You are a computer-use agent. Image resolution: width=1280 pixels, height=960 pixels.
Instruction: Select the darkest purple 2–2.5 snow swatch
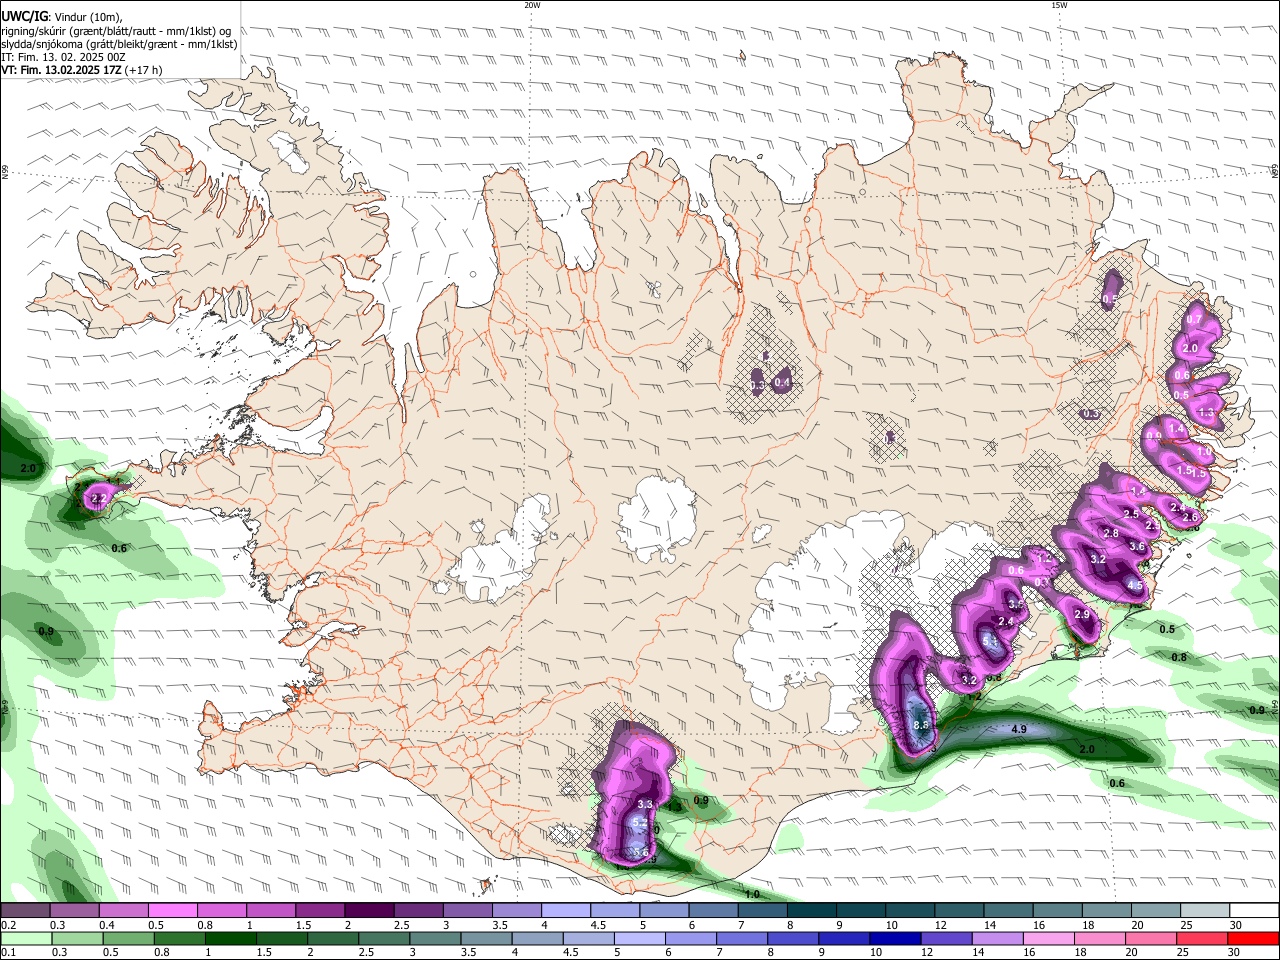coord(369,910)
